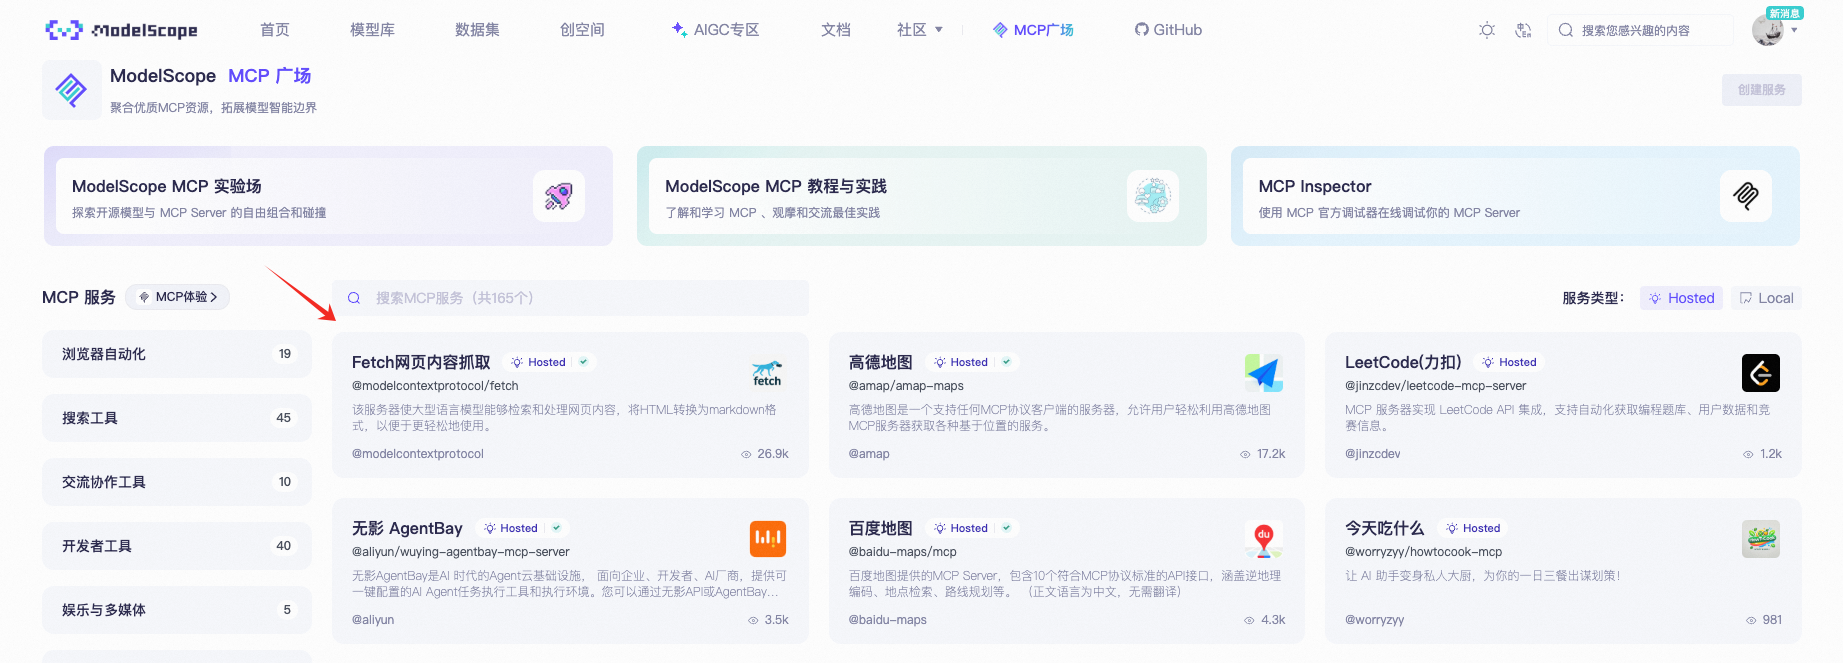Click the Hosted tag on LeetCode card
This screenshot has width=1843, height=663.
(1508, 362)
